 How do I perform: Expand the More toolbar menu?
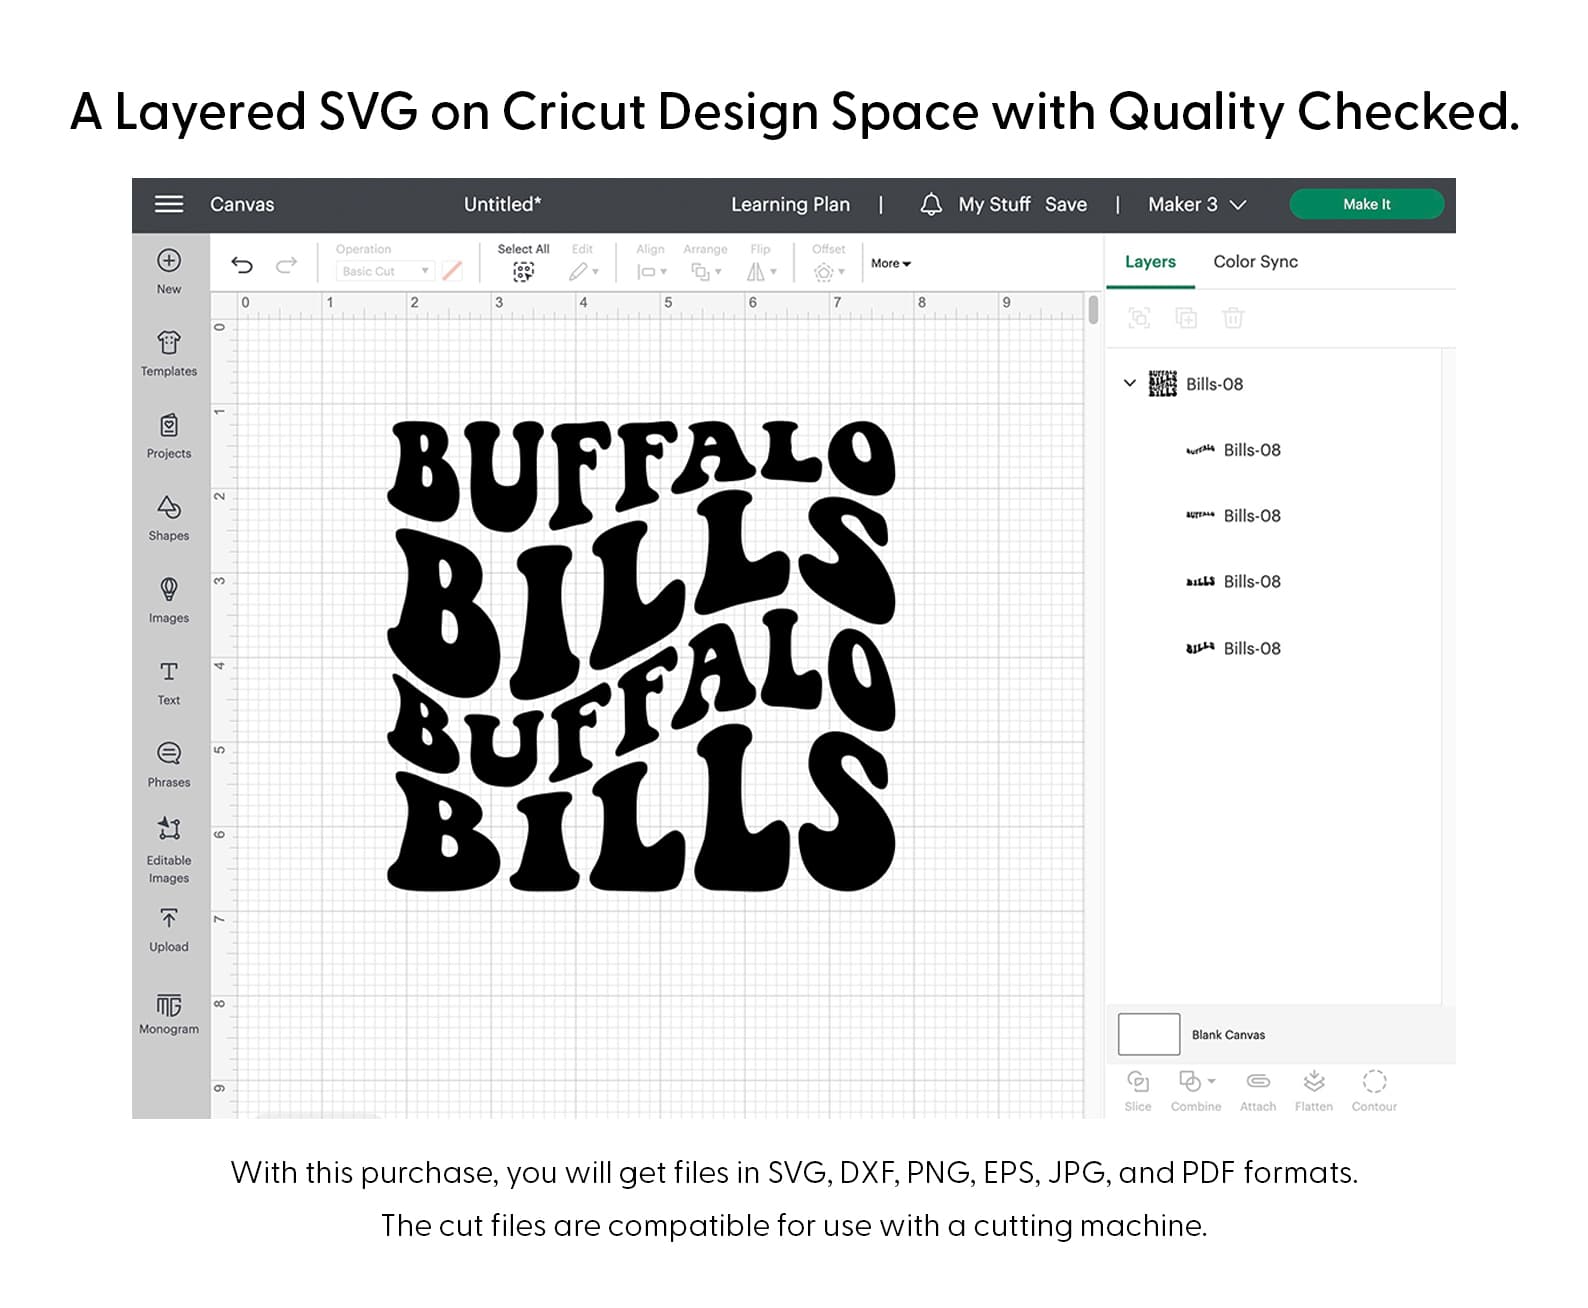(x=891, y=263)
